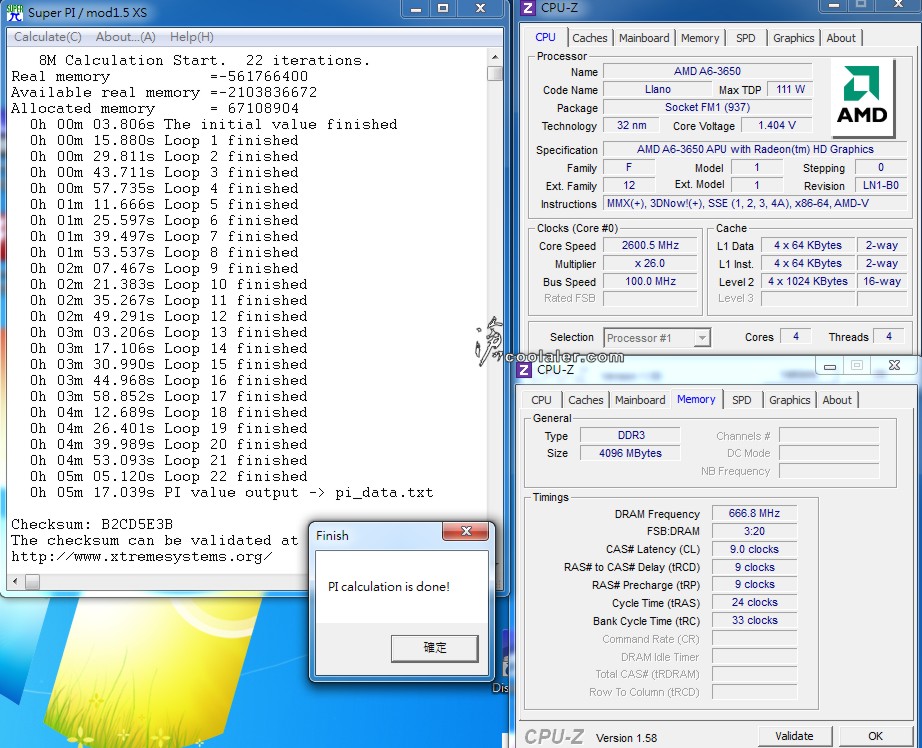Click the CPU-Z icon in the lower window title
Image resolution: width=922 pixels, height=748 pixels.
524,370
